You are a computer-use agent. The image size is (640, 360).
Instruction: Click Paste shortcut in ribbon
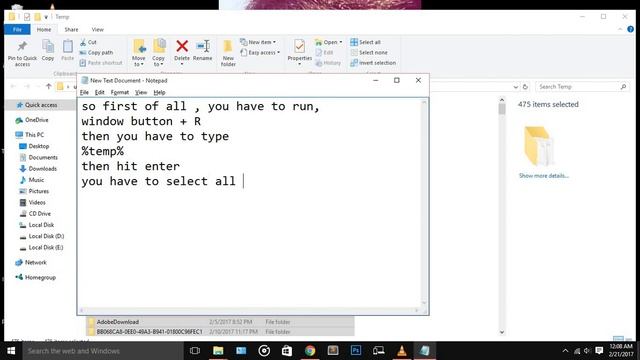pyautogui.click(x=101, y=62)
